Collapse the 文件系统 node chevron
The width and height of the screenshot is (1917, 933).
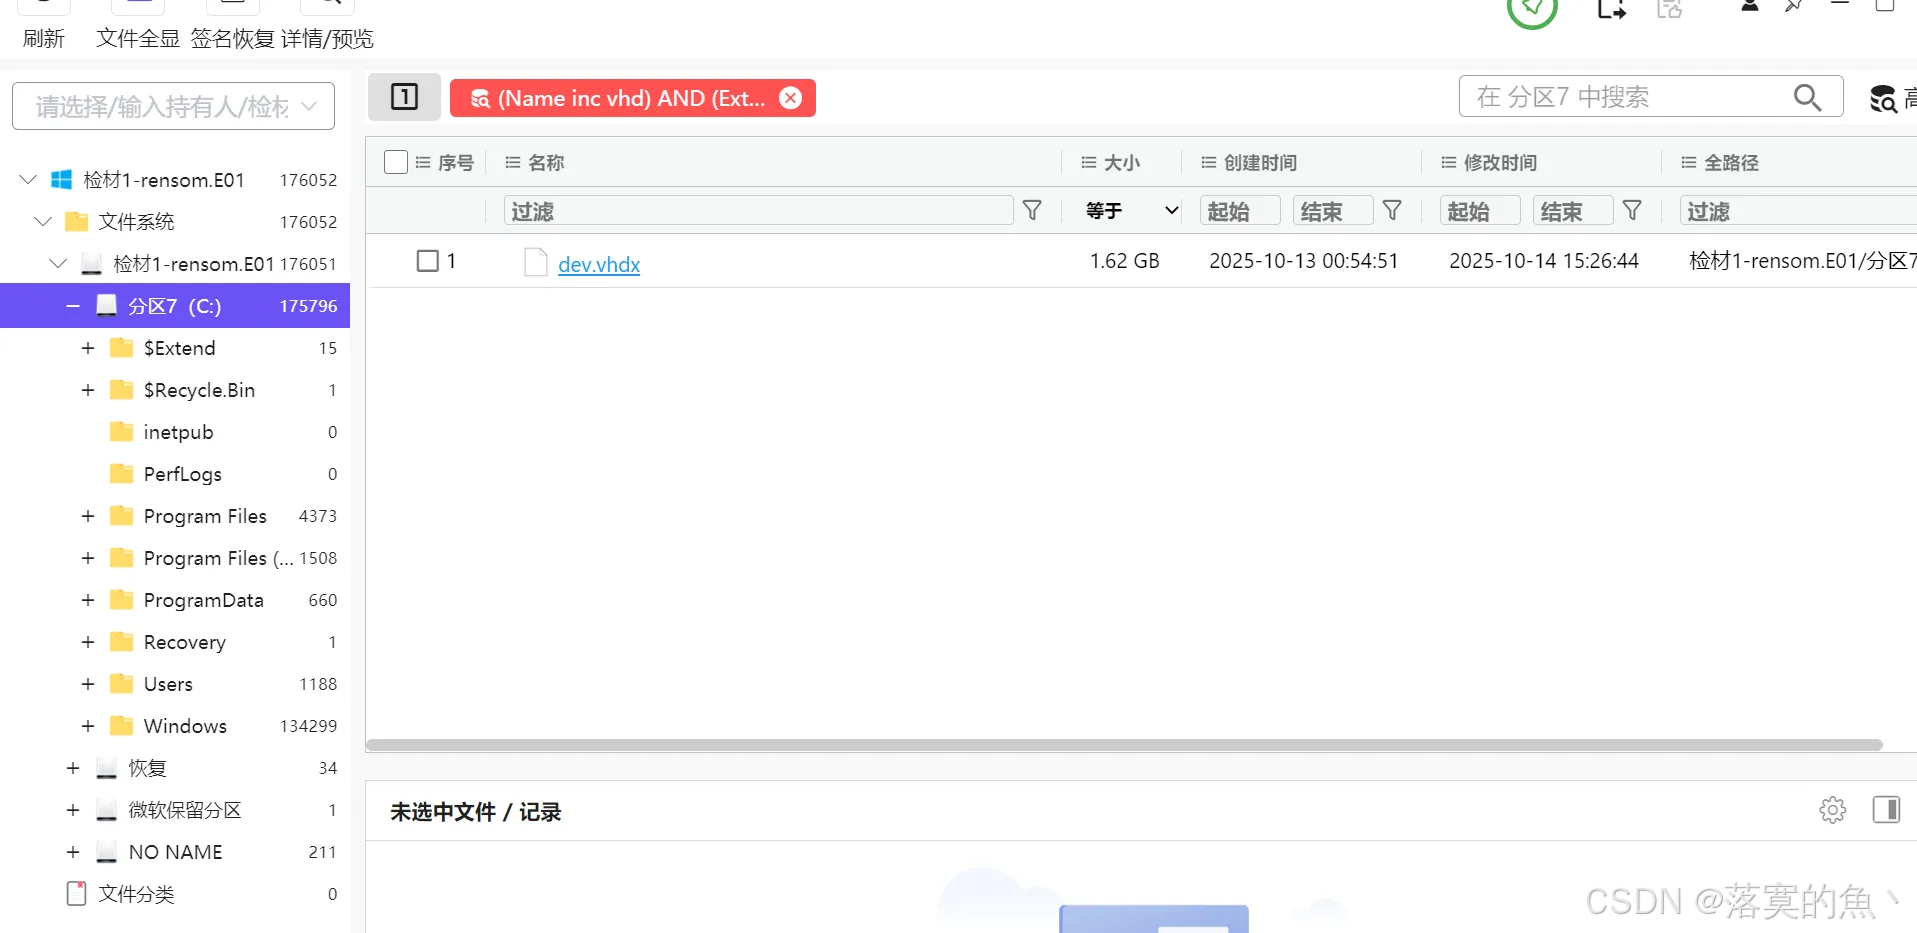coord(43,221)
